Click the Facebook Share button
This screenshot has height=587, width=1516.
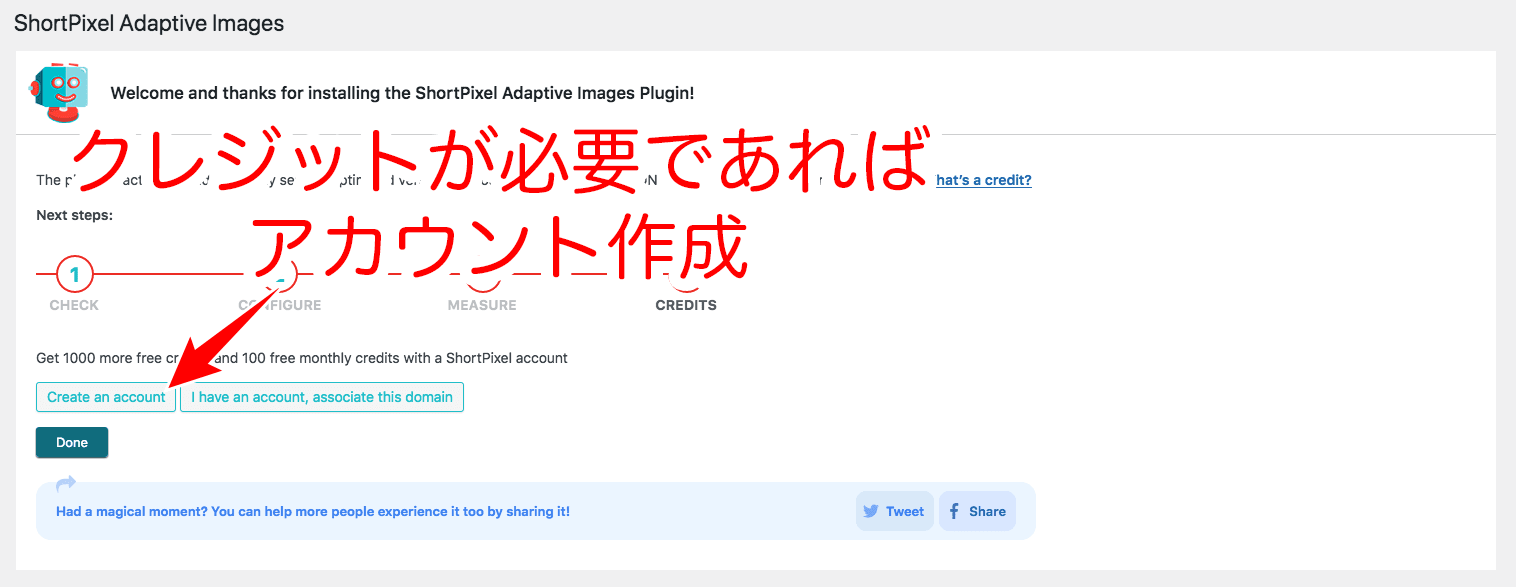tap(977, 511)
